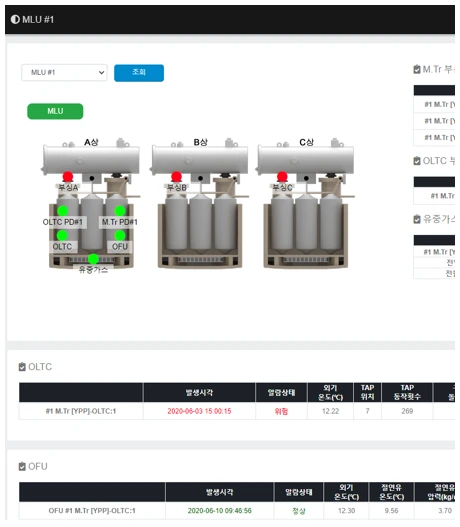The width and height of the screenshot is (460, 527).
Task: Click the red 부싱C status indicator
Action: (282, 176)
